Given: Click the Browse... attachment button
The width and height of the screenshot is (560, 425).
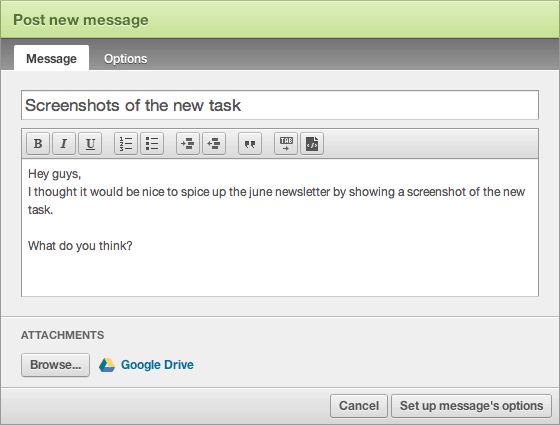Looking at the screenshot, I should click(x=55, y=365).
